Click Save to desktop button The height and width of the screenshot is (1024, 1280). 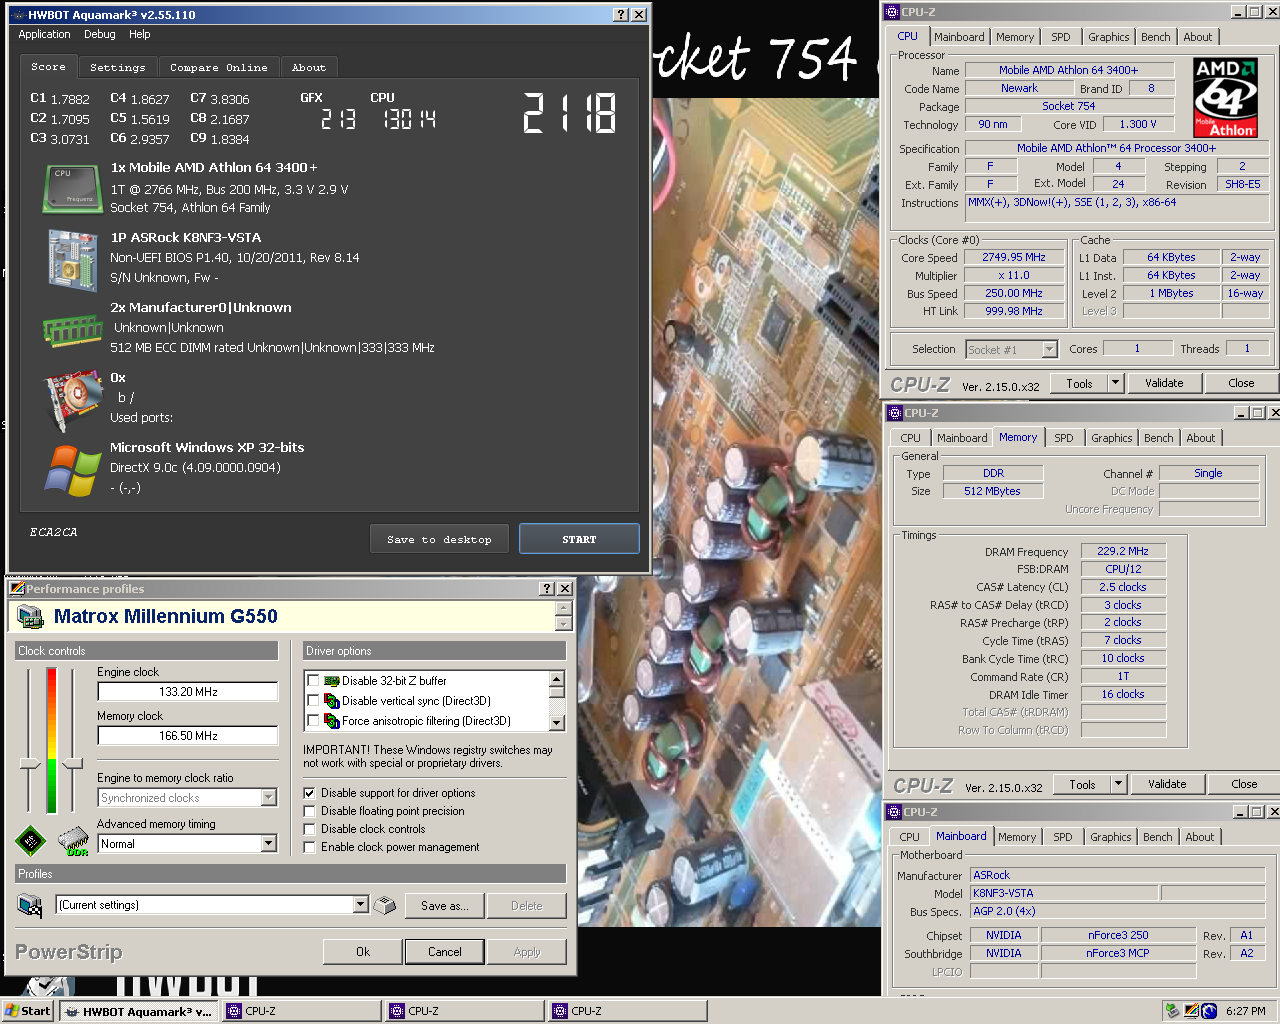(x=440, y=539)
